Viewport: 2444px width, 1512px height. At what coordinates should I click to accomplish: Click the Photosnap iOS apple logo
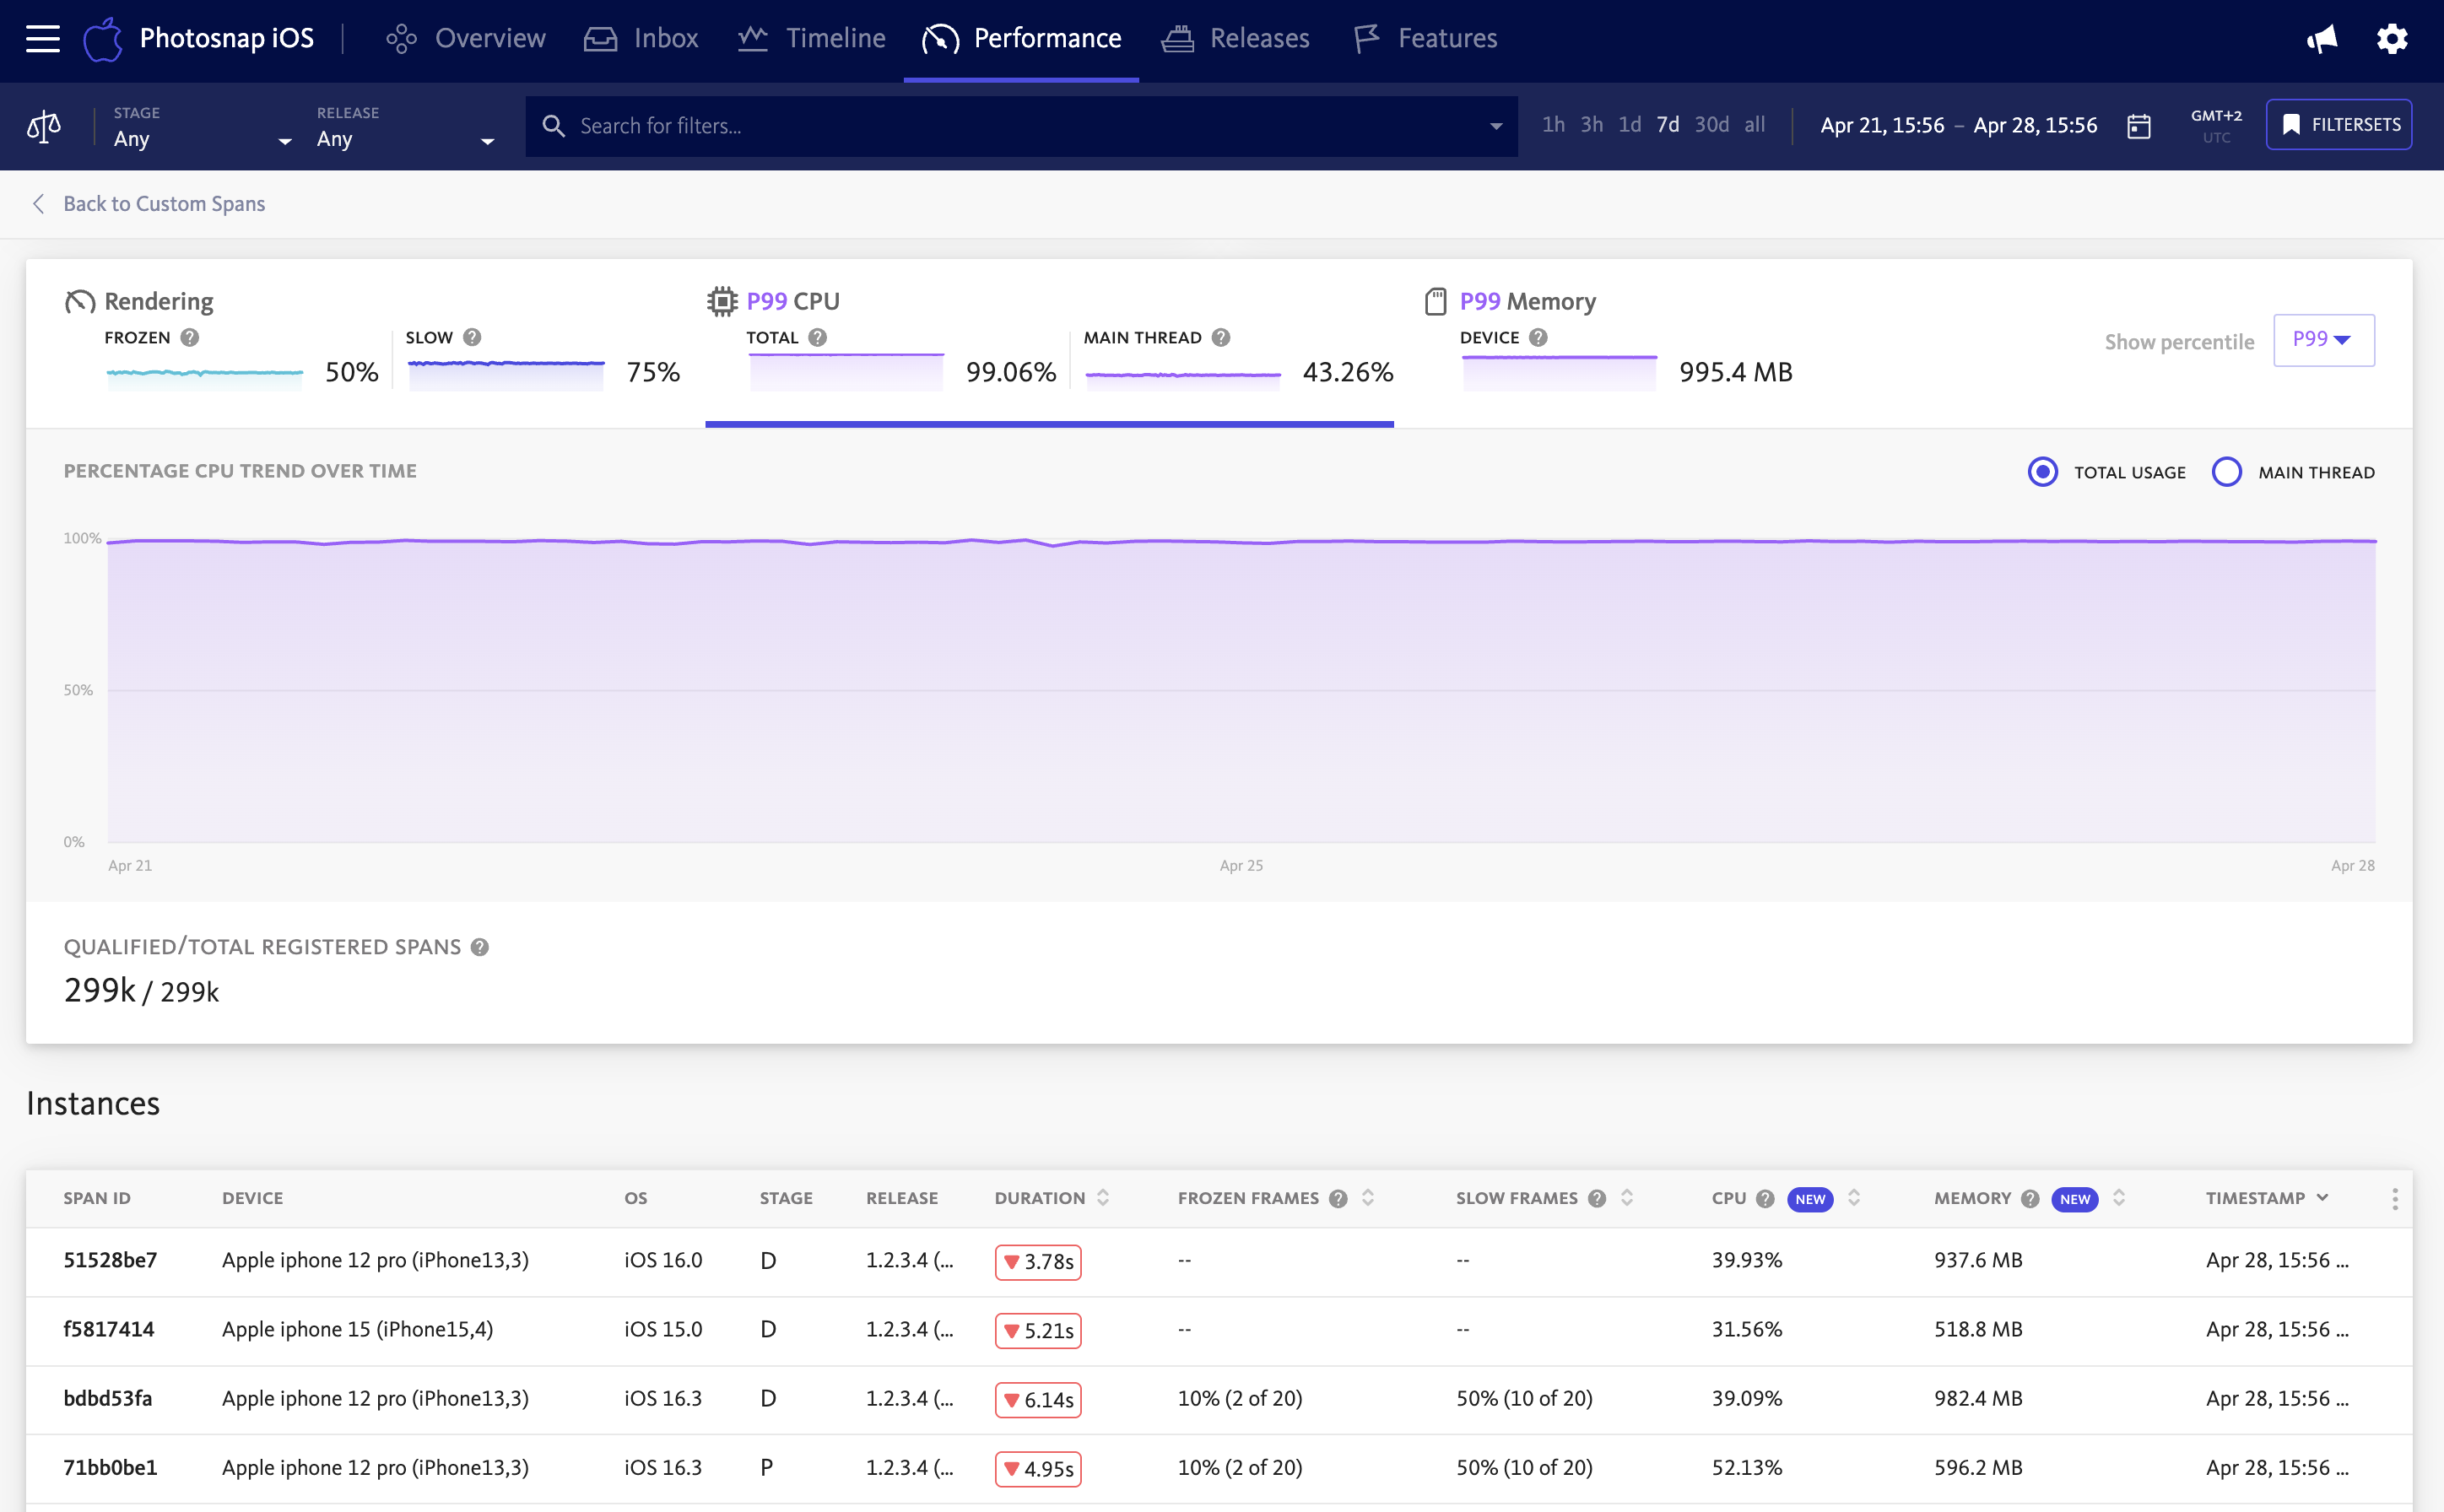tap(102, 39)
